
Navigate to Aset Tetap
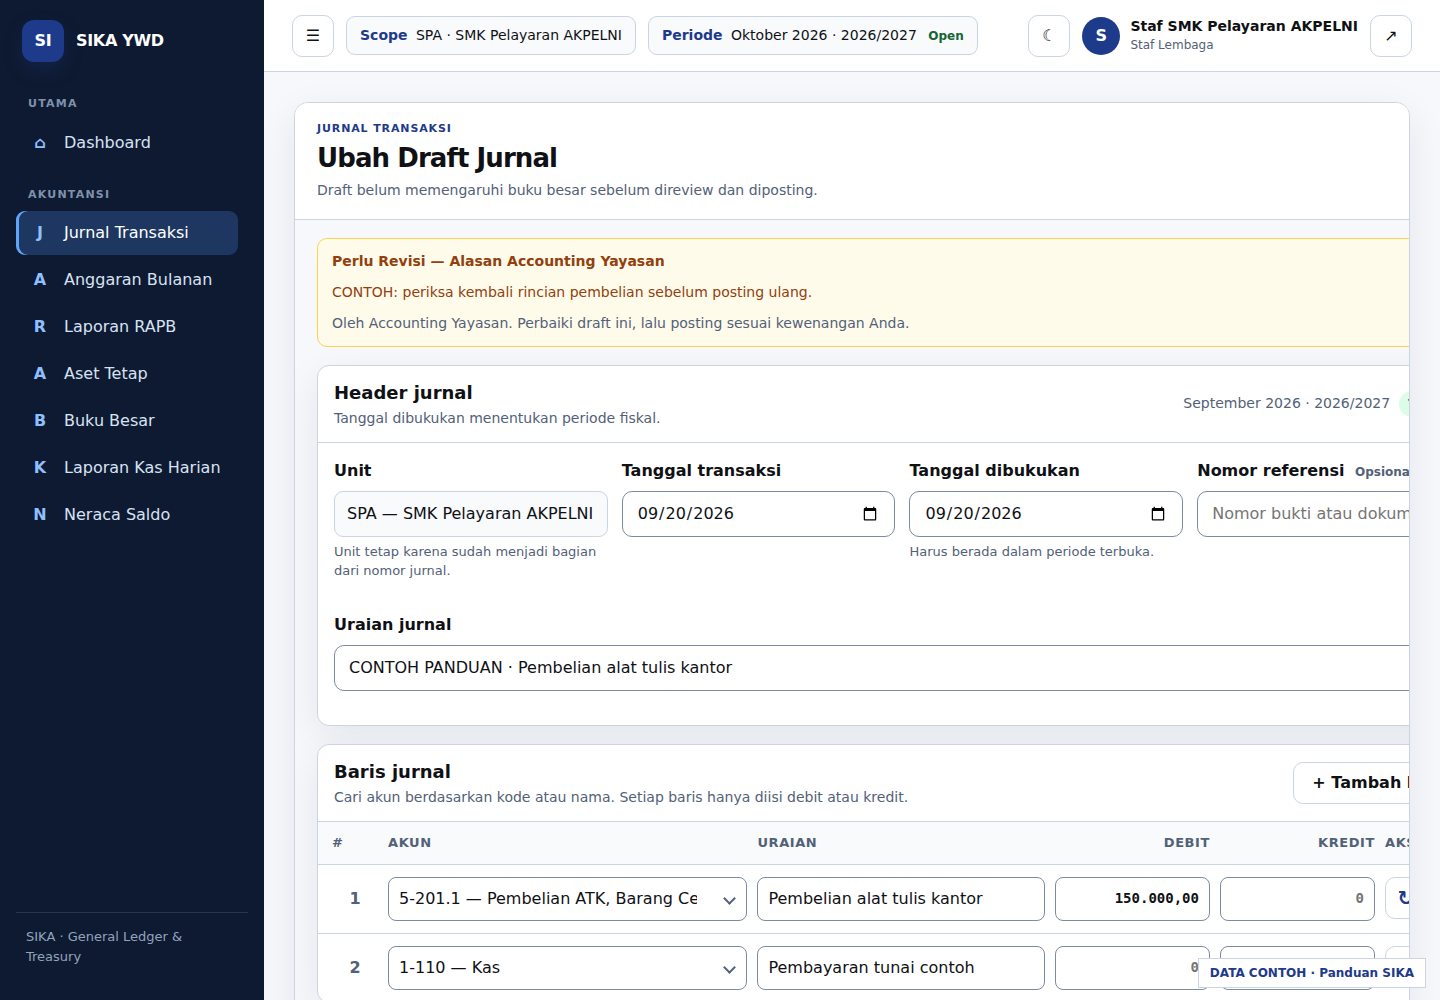[127, 374]
